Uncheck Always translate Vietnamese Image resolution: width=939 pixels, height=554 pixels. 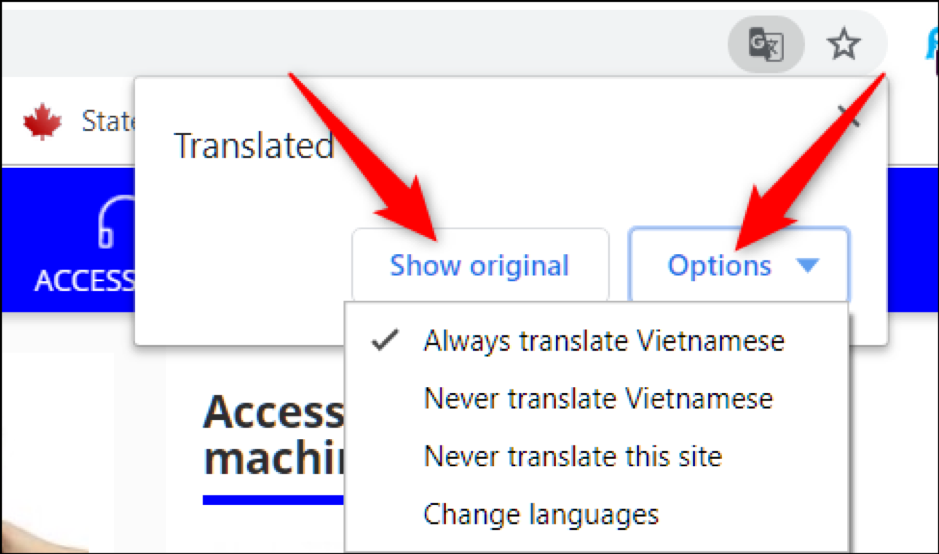coord(604,341)
